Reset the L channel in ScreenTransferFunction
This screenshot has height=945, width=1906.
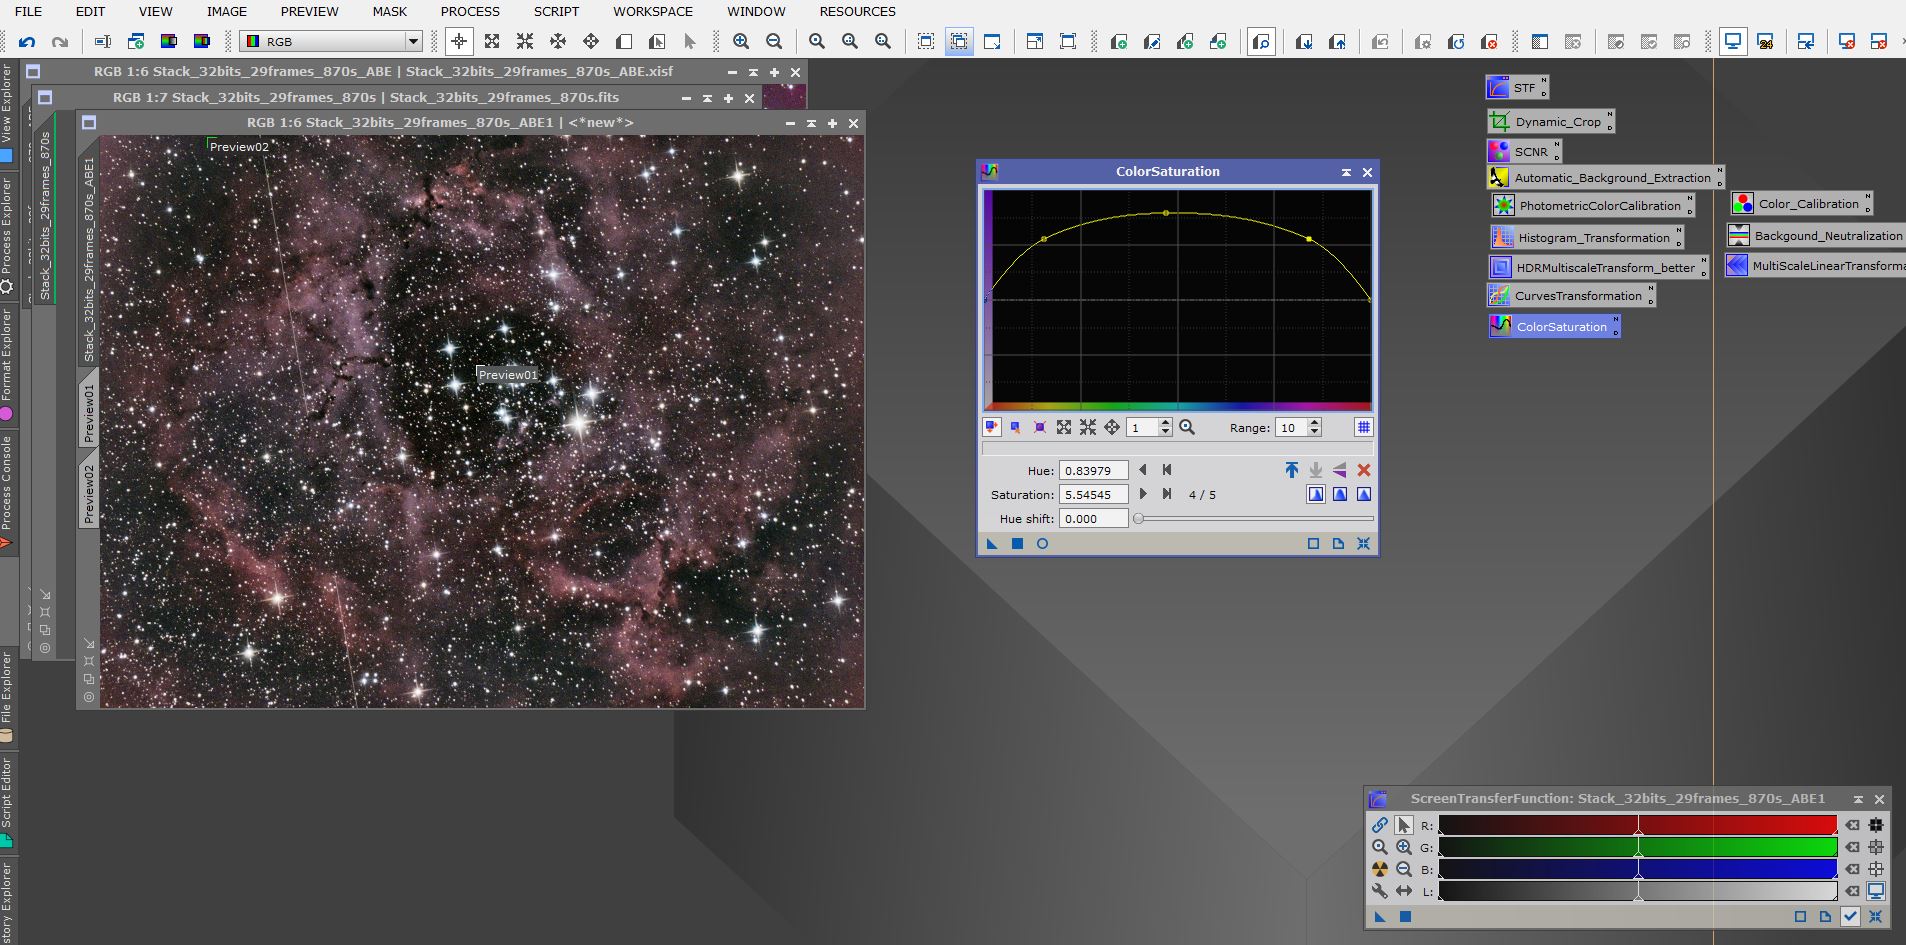click(1852, 891)
